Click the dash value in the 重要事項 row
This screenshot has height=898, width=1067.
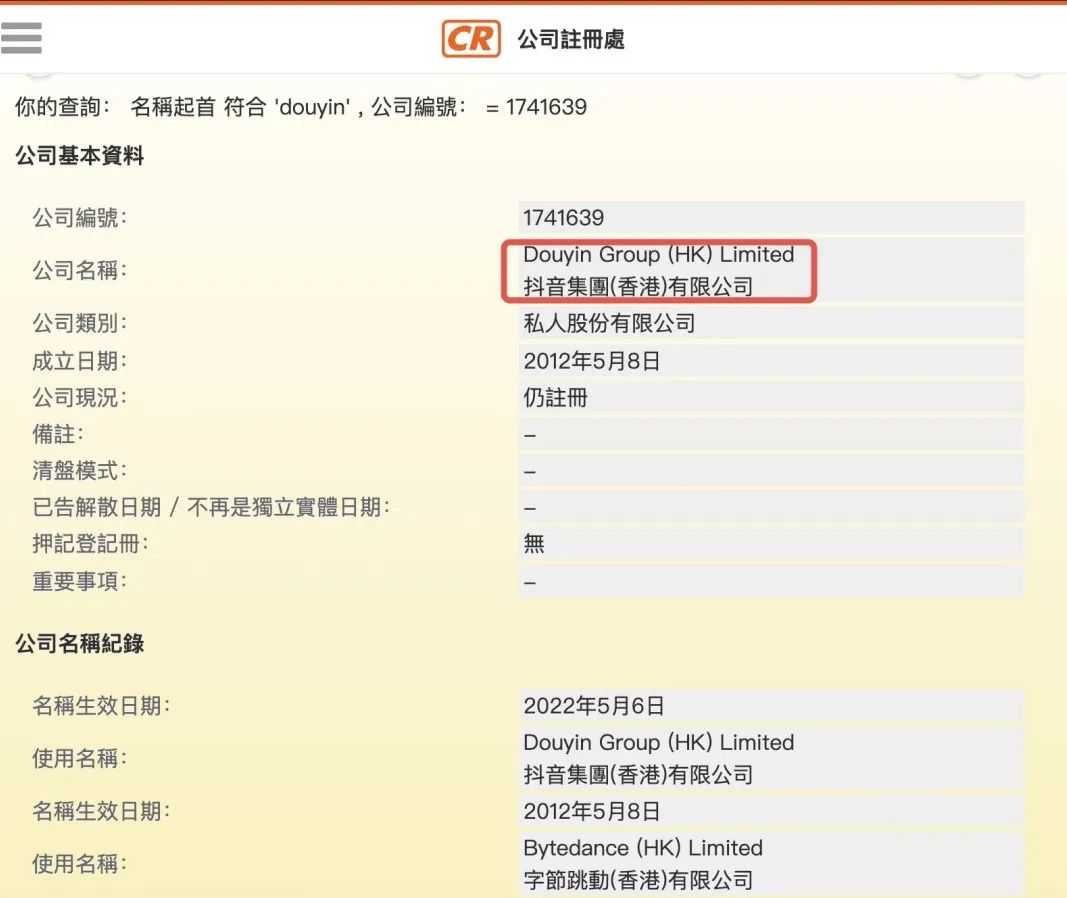click(x=530, y=583)
